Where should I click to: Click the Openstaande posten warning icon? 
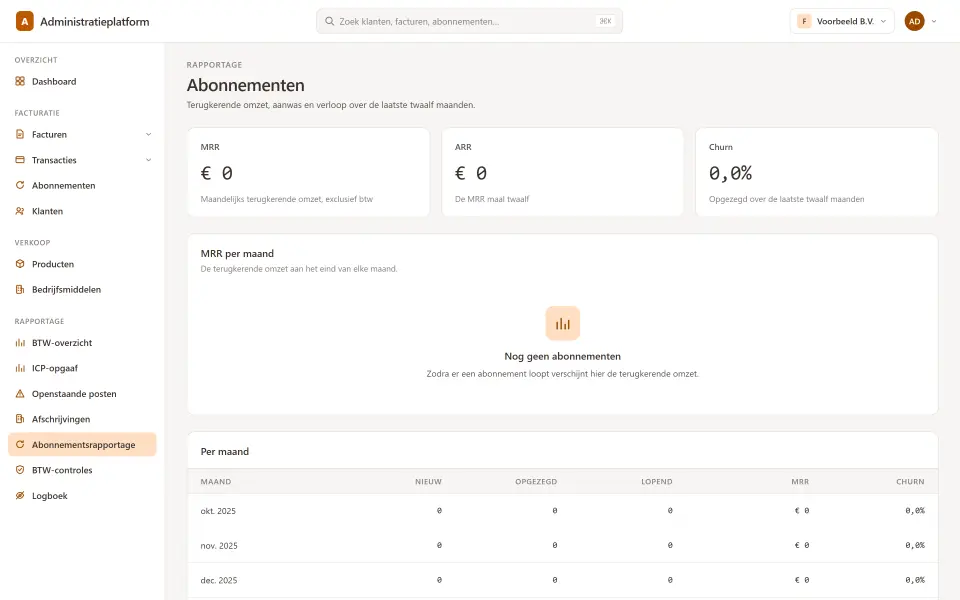coord(20,394)
